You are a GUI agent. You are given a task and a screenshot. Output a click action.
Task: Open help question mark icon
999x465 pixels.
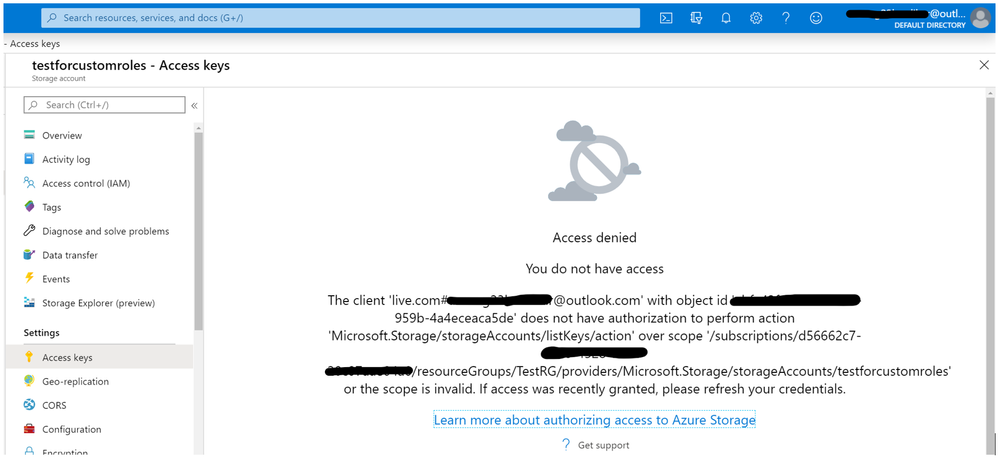point(786,18)
